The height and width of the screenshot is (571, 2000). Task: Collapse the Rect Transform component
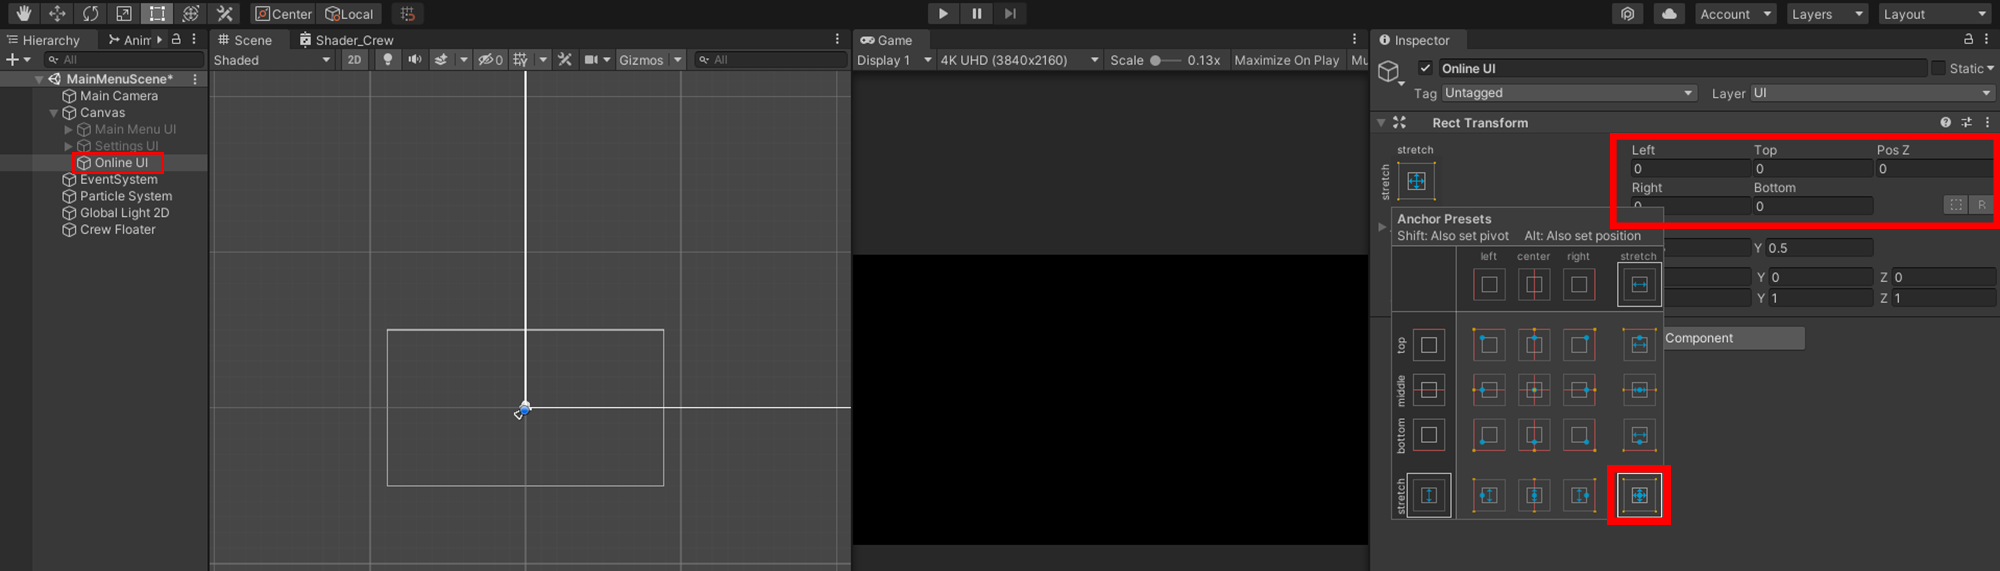(1381, 123)
